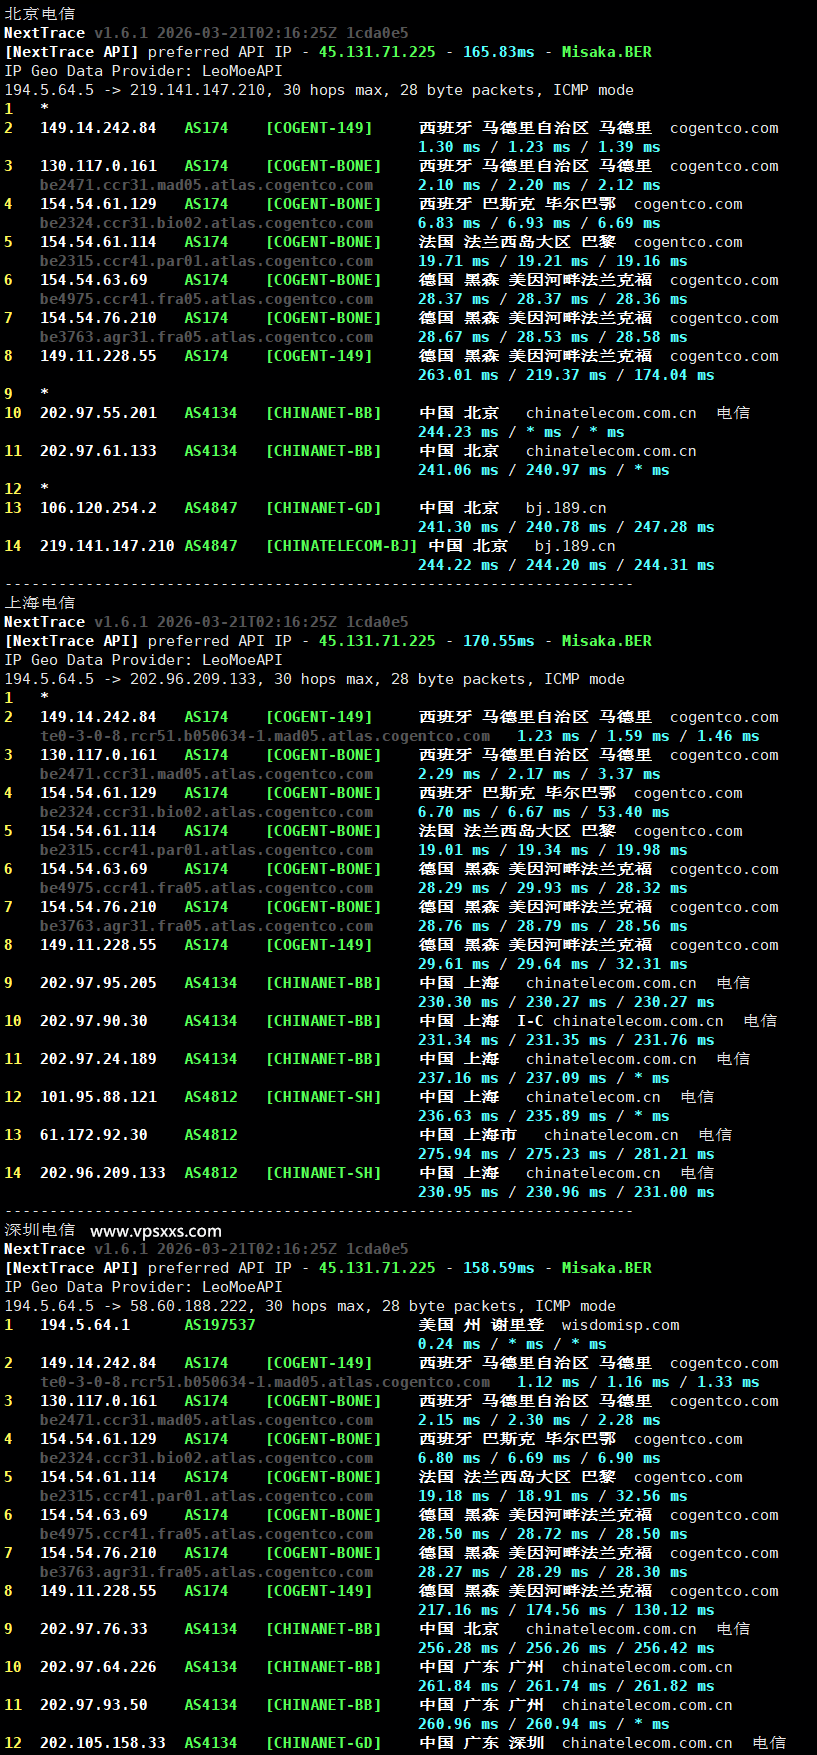Click the 256.28 ms latency value
The width and height of the screenshot is (817, 1755).
pos(458,1648)
